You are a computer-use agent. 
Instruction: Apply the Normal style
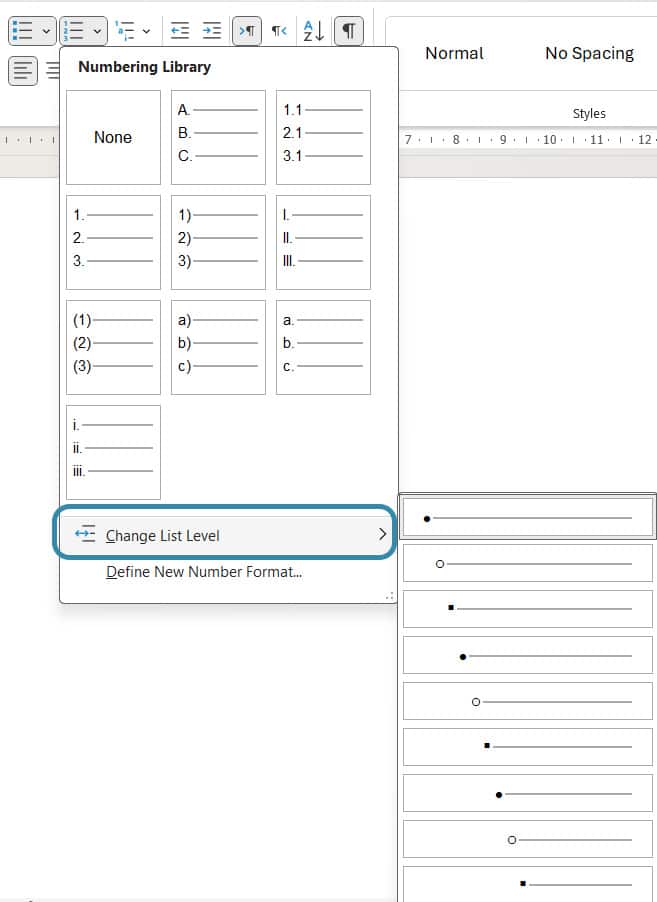(454, 53)
